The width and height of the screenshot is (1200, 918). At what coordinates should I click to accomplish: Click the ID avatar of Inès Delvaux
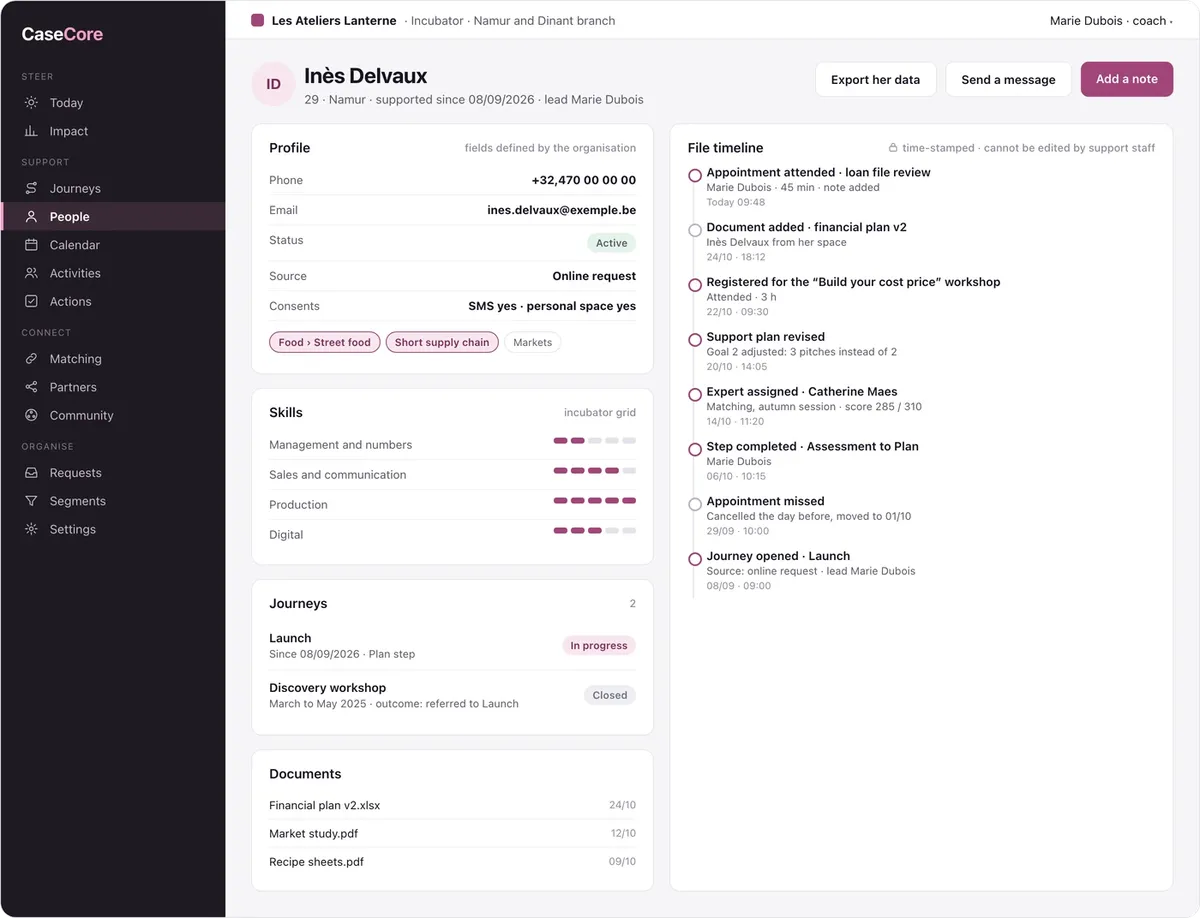click(273, 84)
